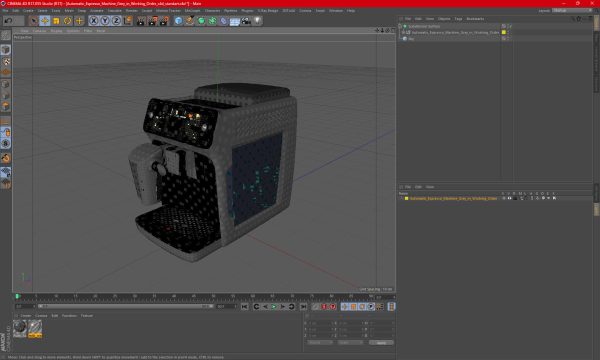Select the Live Selection arrow tool
The image size is (600, 360).
(x=34, y=21)
